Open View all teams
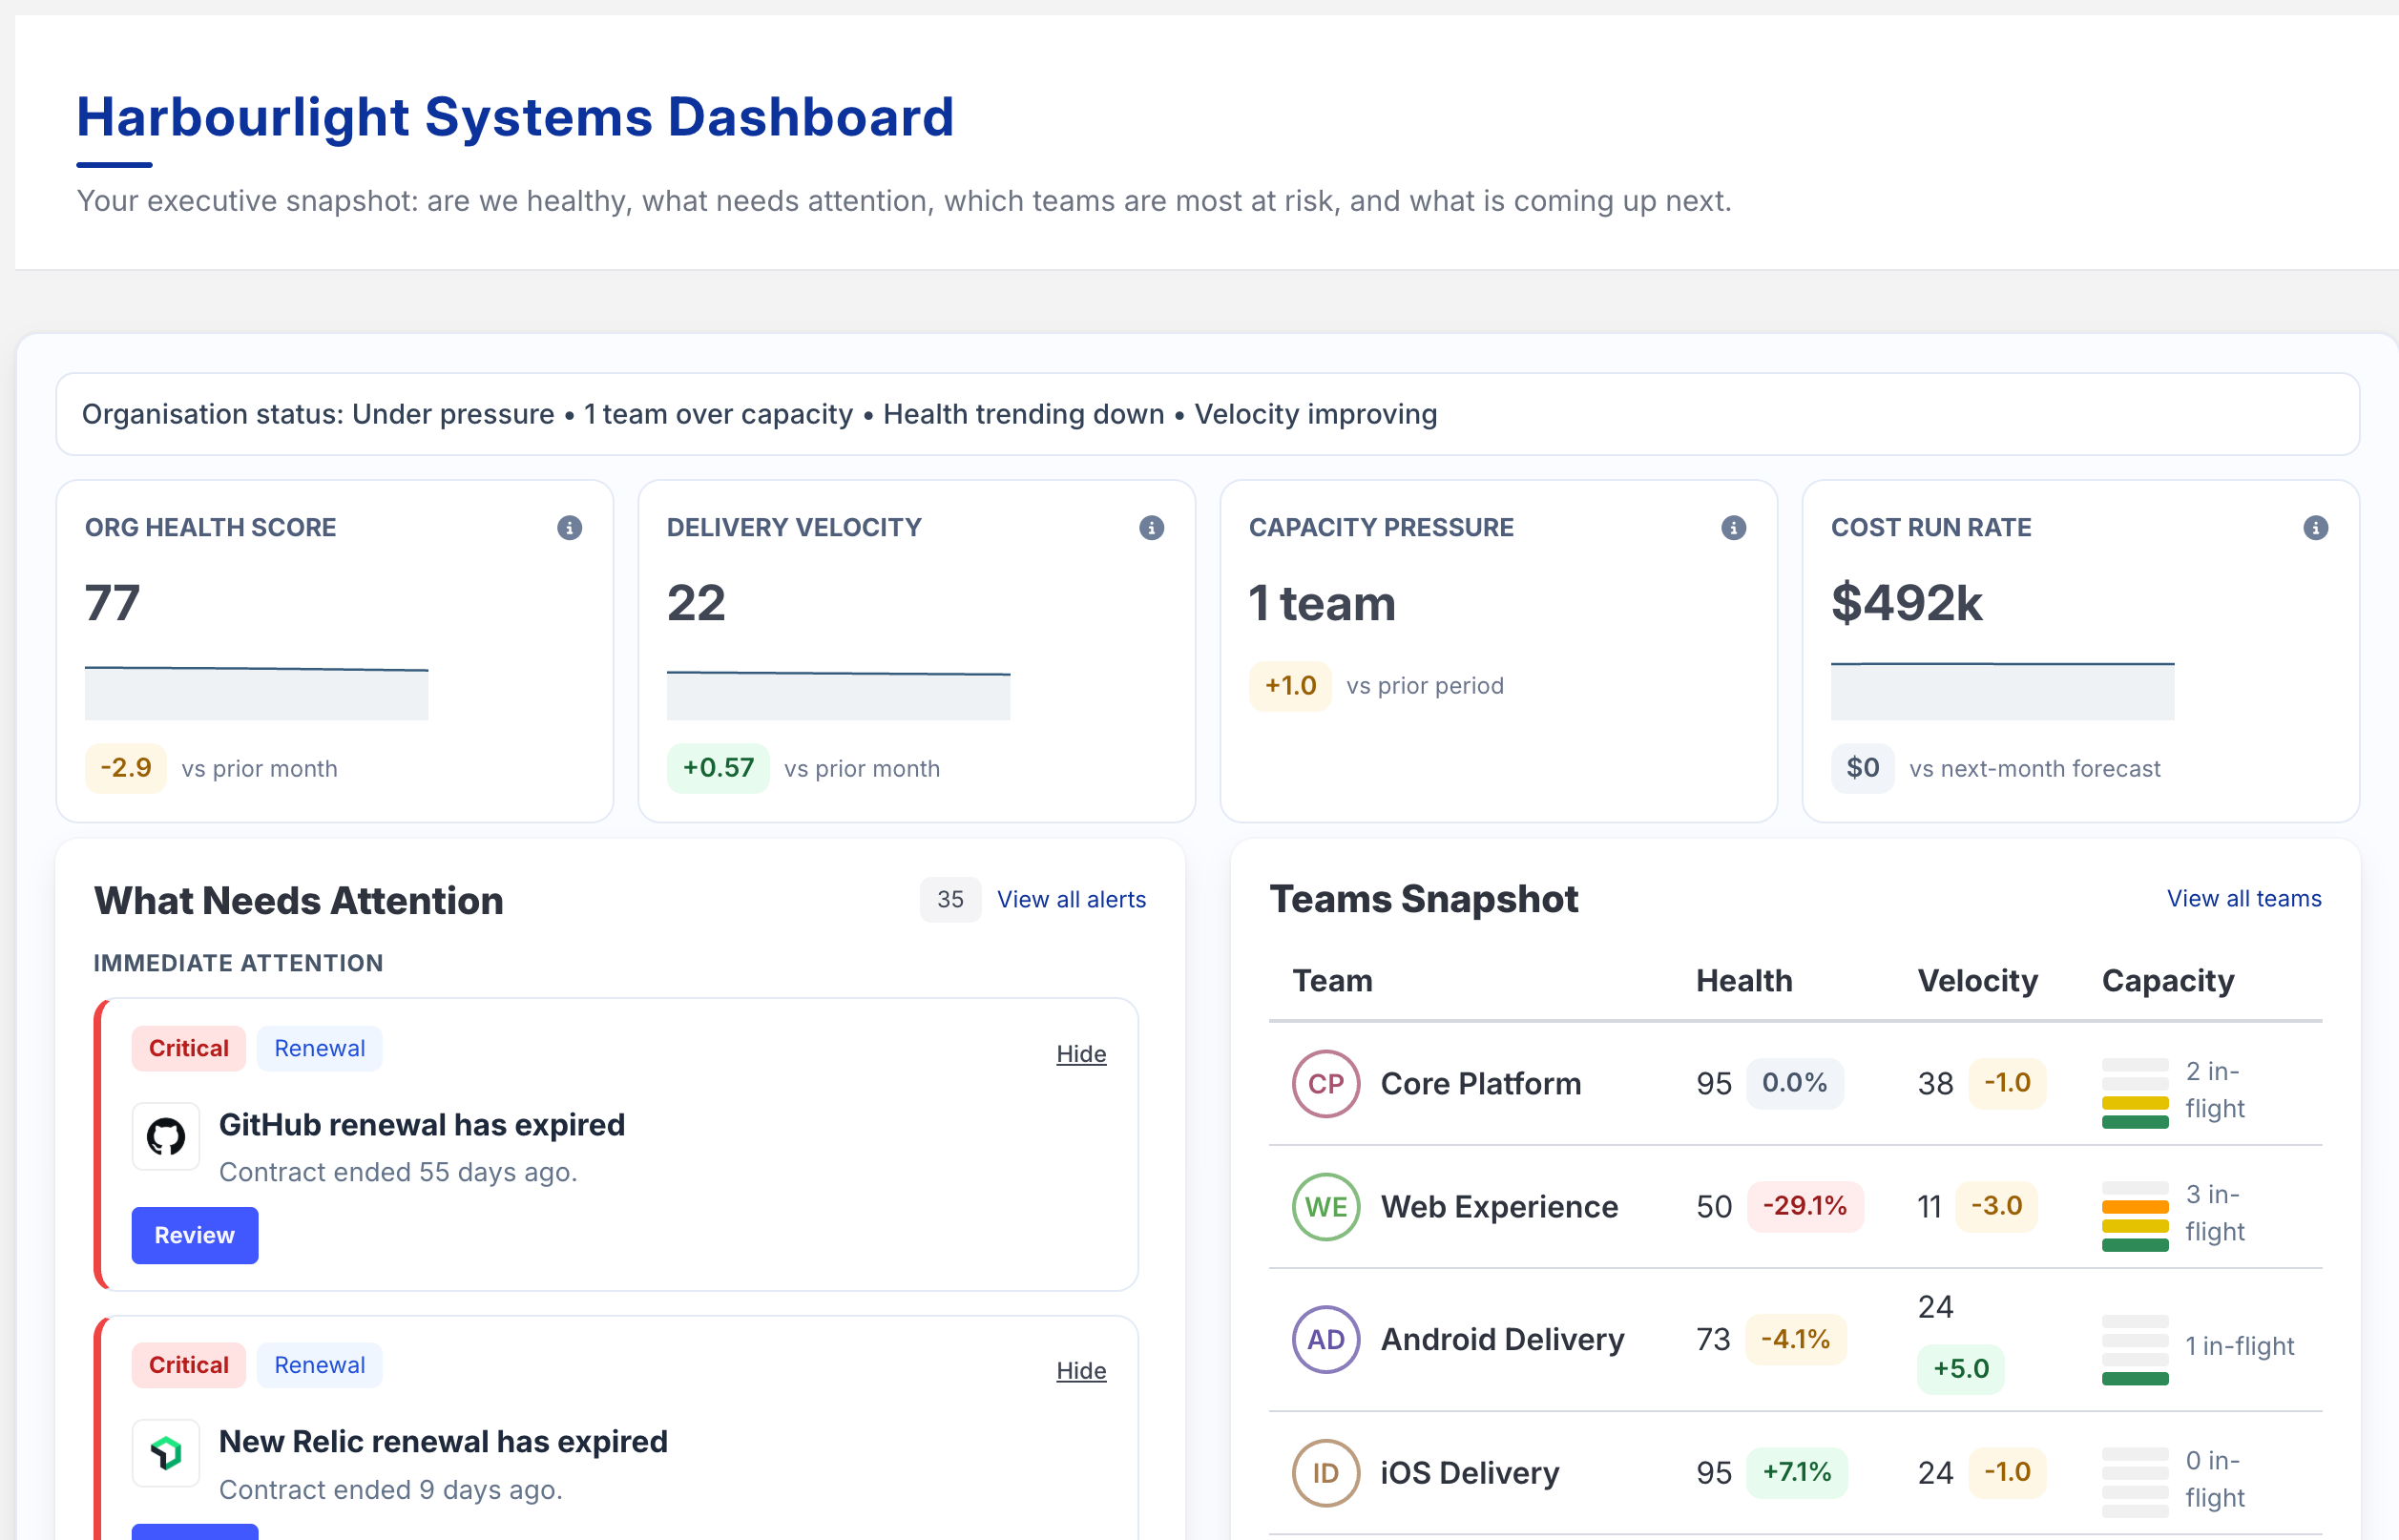Screen dimensions: 2399x1540 point(2244,898)
